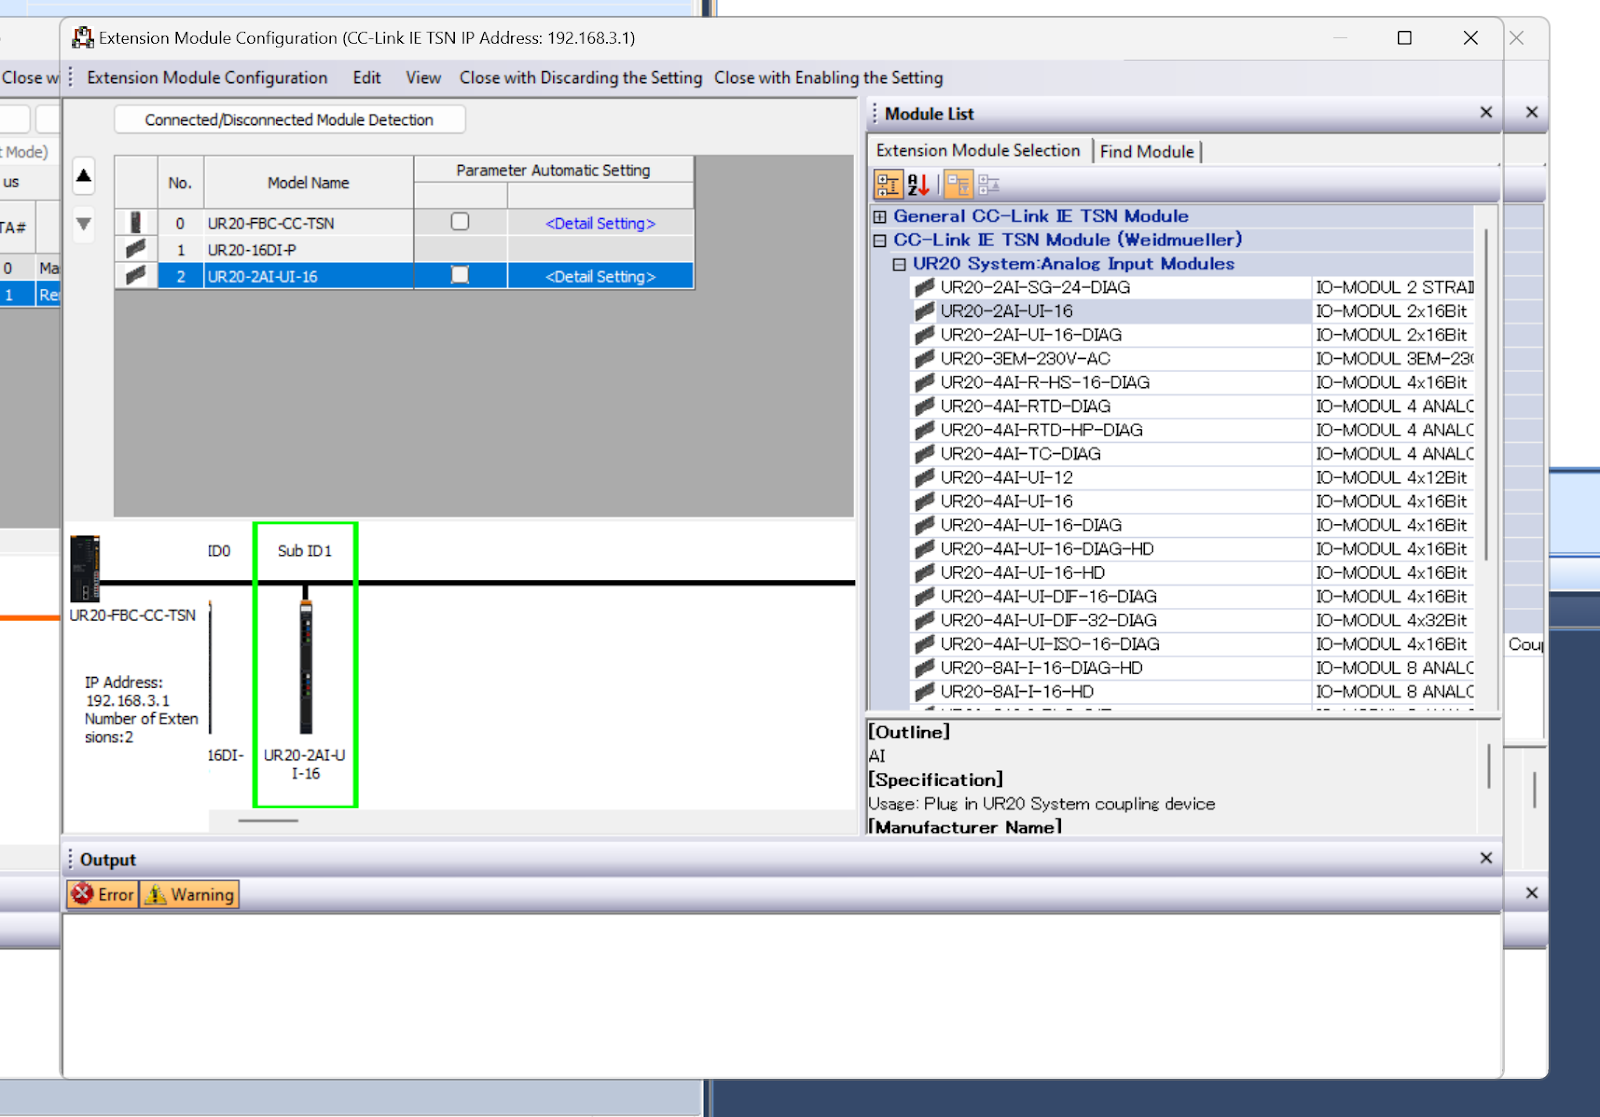Click the outline description vertical scrollbar

pyautogui.click(x=1489, y=766)
